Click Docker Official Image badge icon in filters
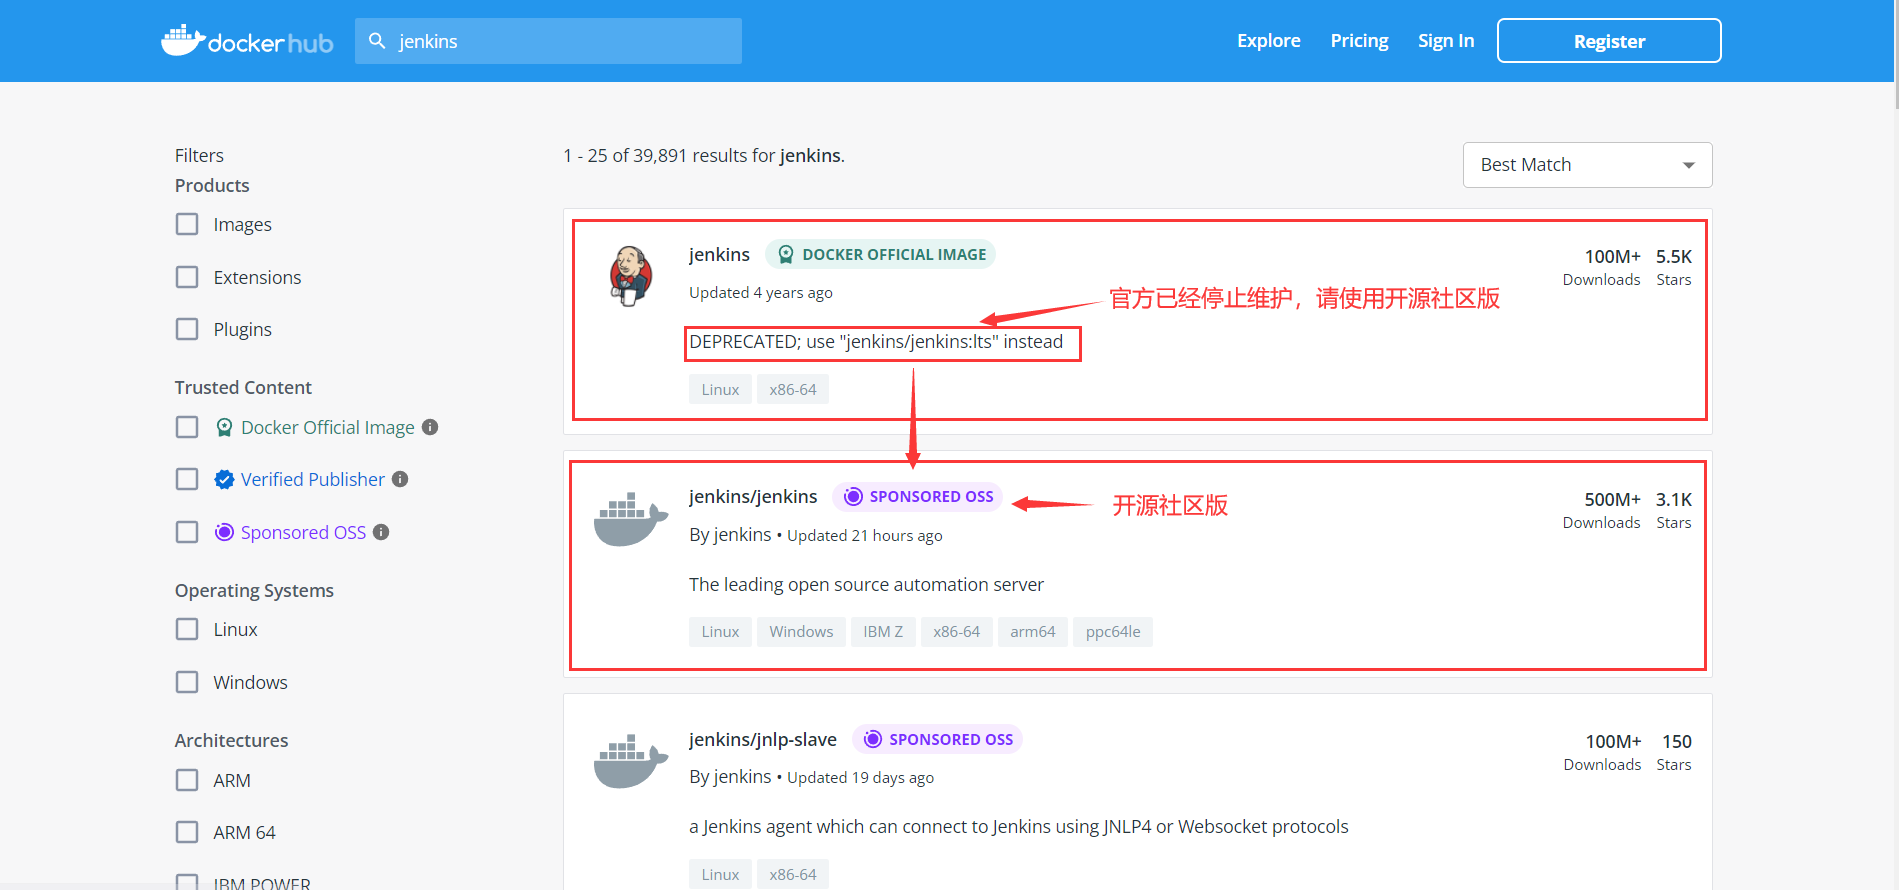 click(x=224, y=427)
